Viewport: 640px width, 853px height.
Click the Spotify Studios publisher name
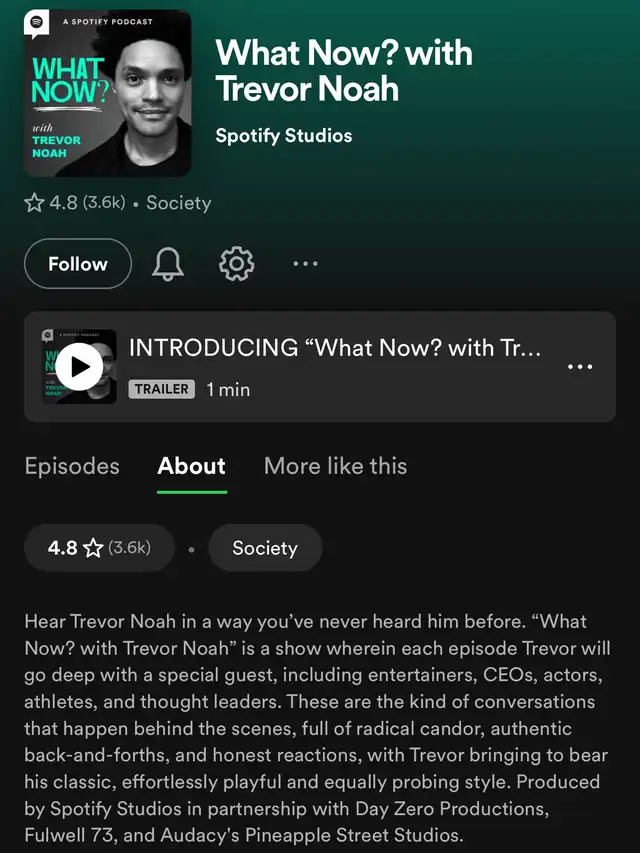pos(284,135)
